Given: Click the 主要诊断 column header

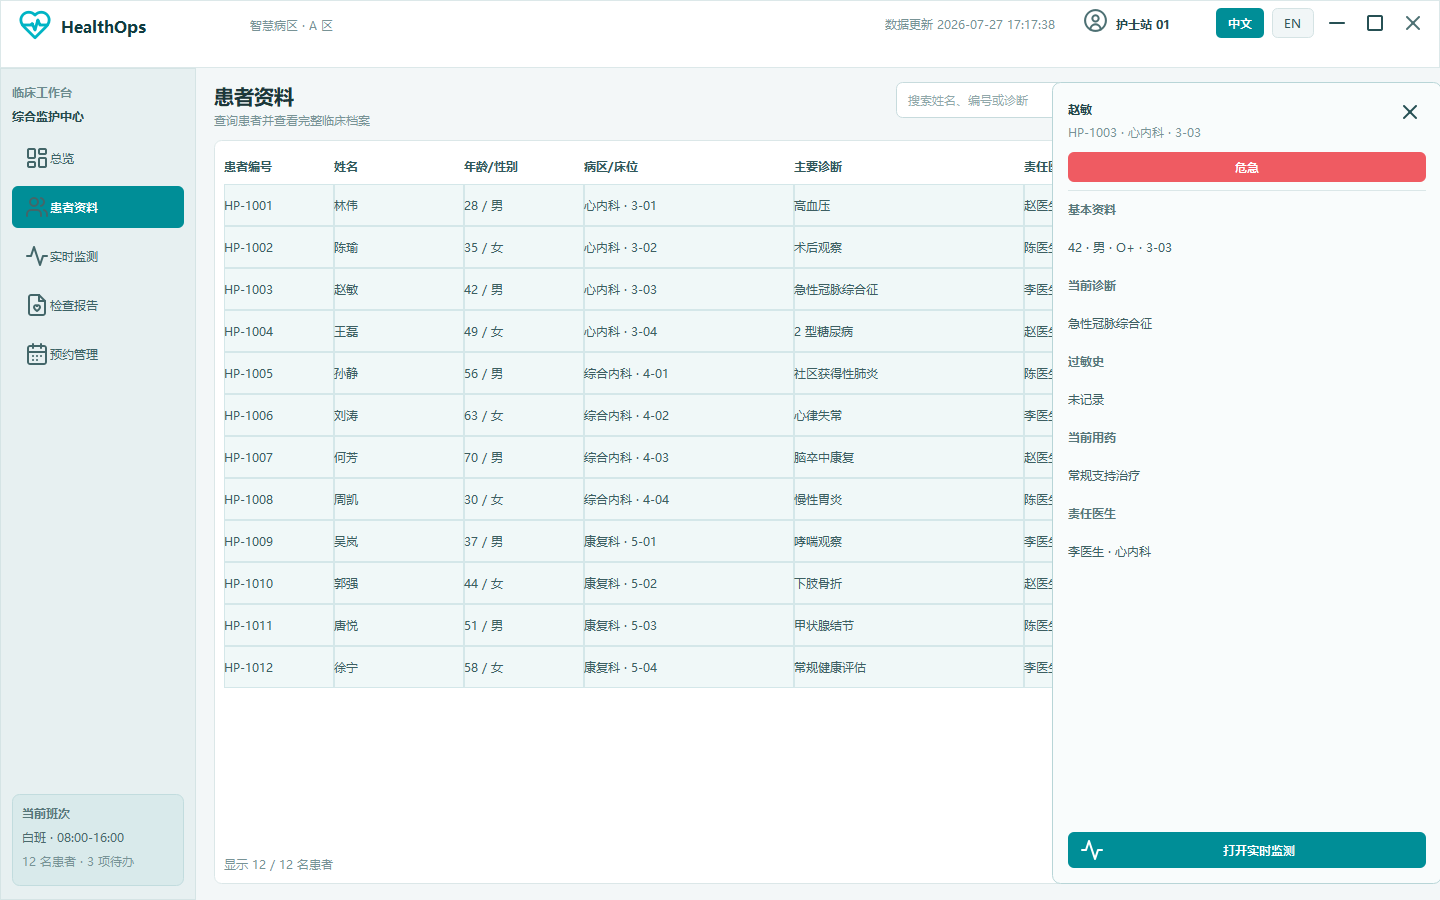Looking at the screenshot, I should point(818,167).
